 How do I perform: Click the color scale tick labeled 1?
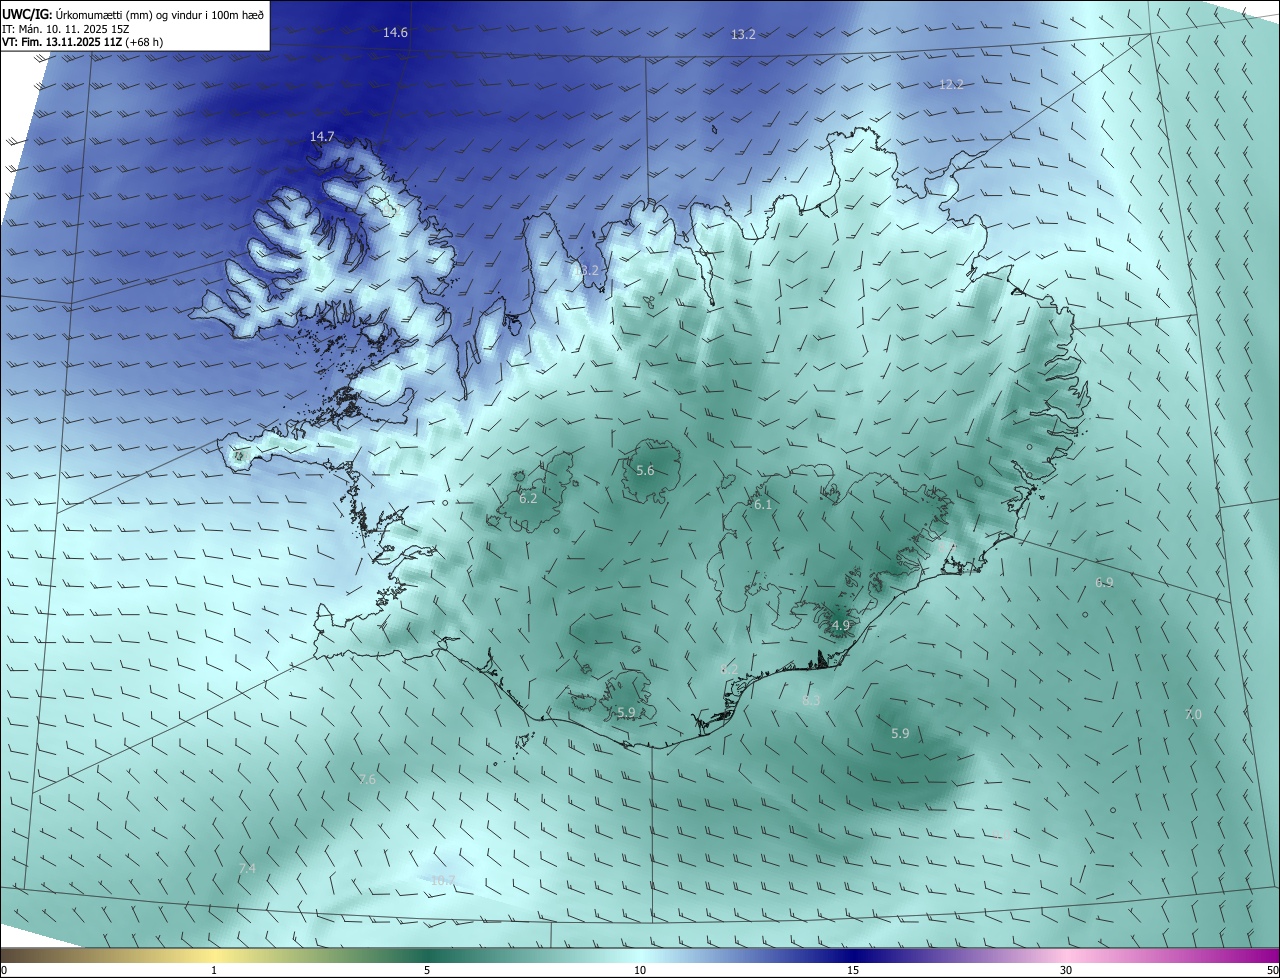(x=214, y=970)
